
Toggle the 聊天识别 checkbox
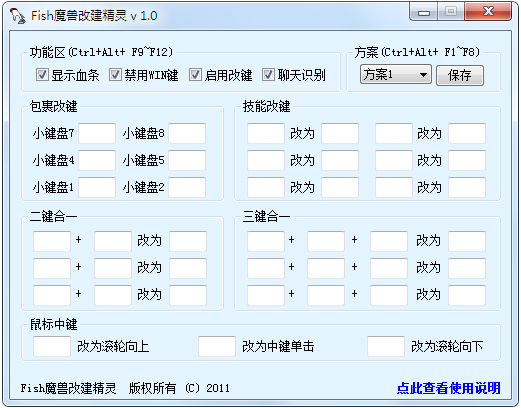pyautogui.click(x=268, y=75)
